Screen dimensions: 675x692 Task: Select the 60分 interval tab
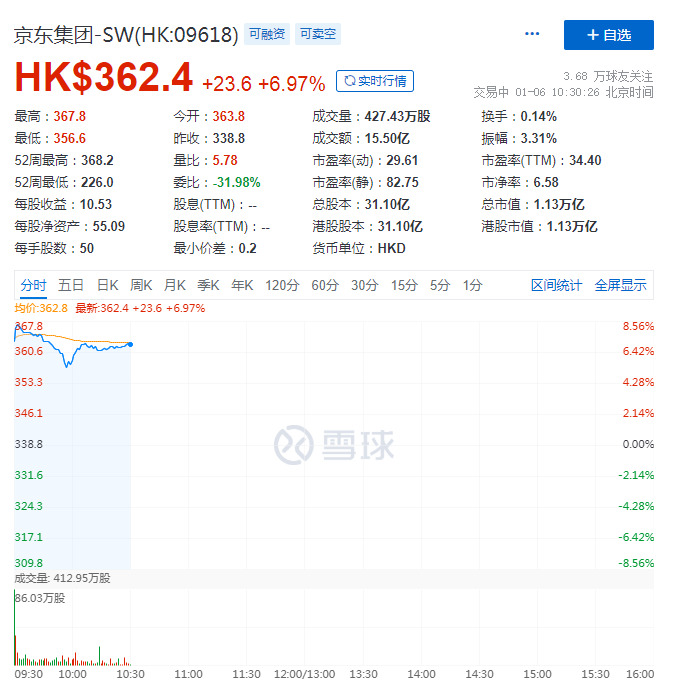coord(325,285)
